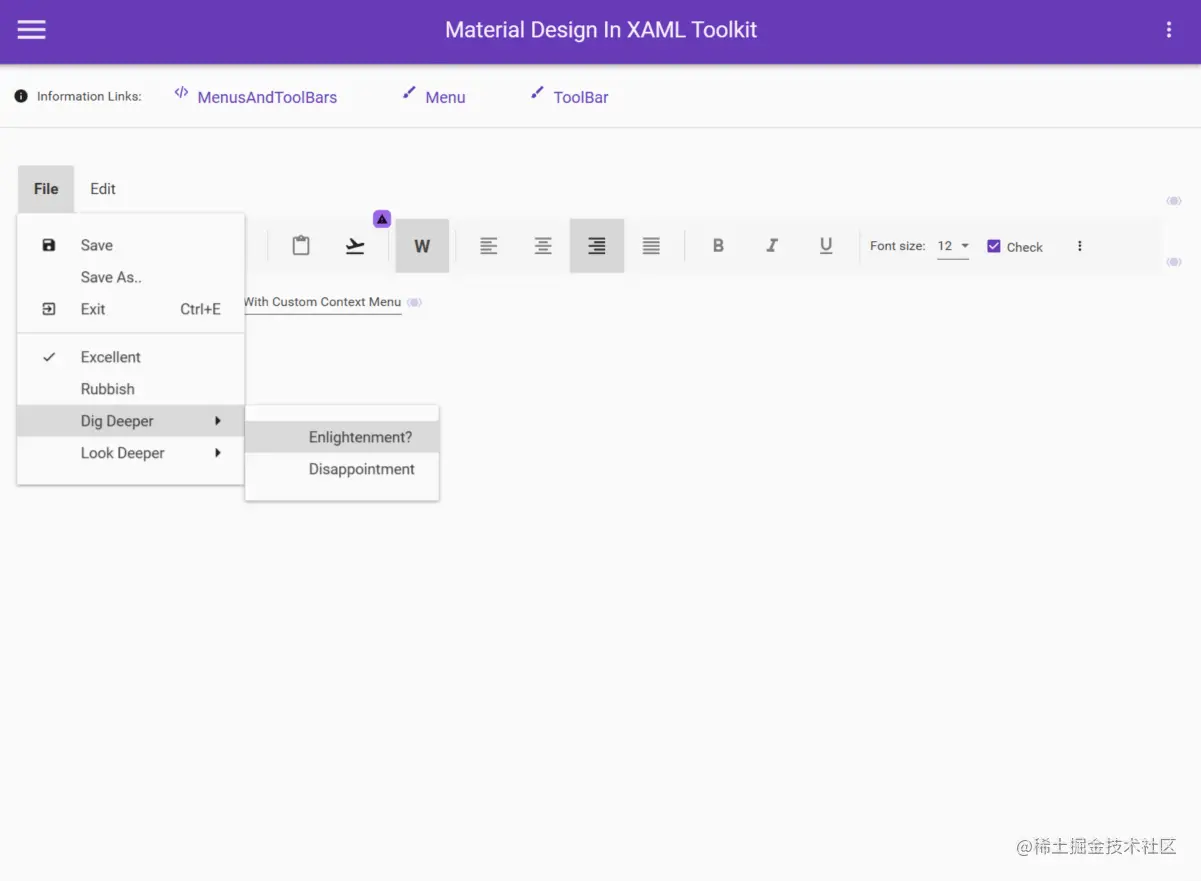
Task: Expand the Look Deeper submenu
Action: click(131, 453)
